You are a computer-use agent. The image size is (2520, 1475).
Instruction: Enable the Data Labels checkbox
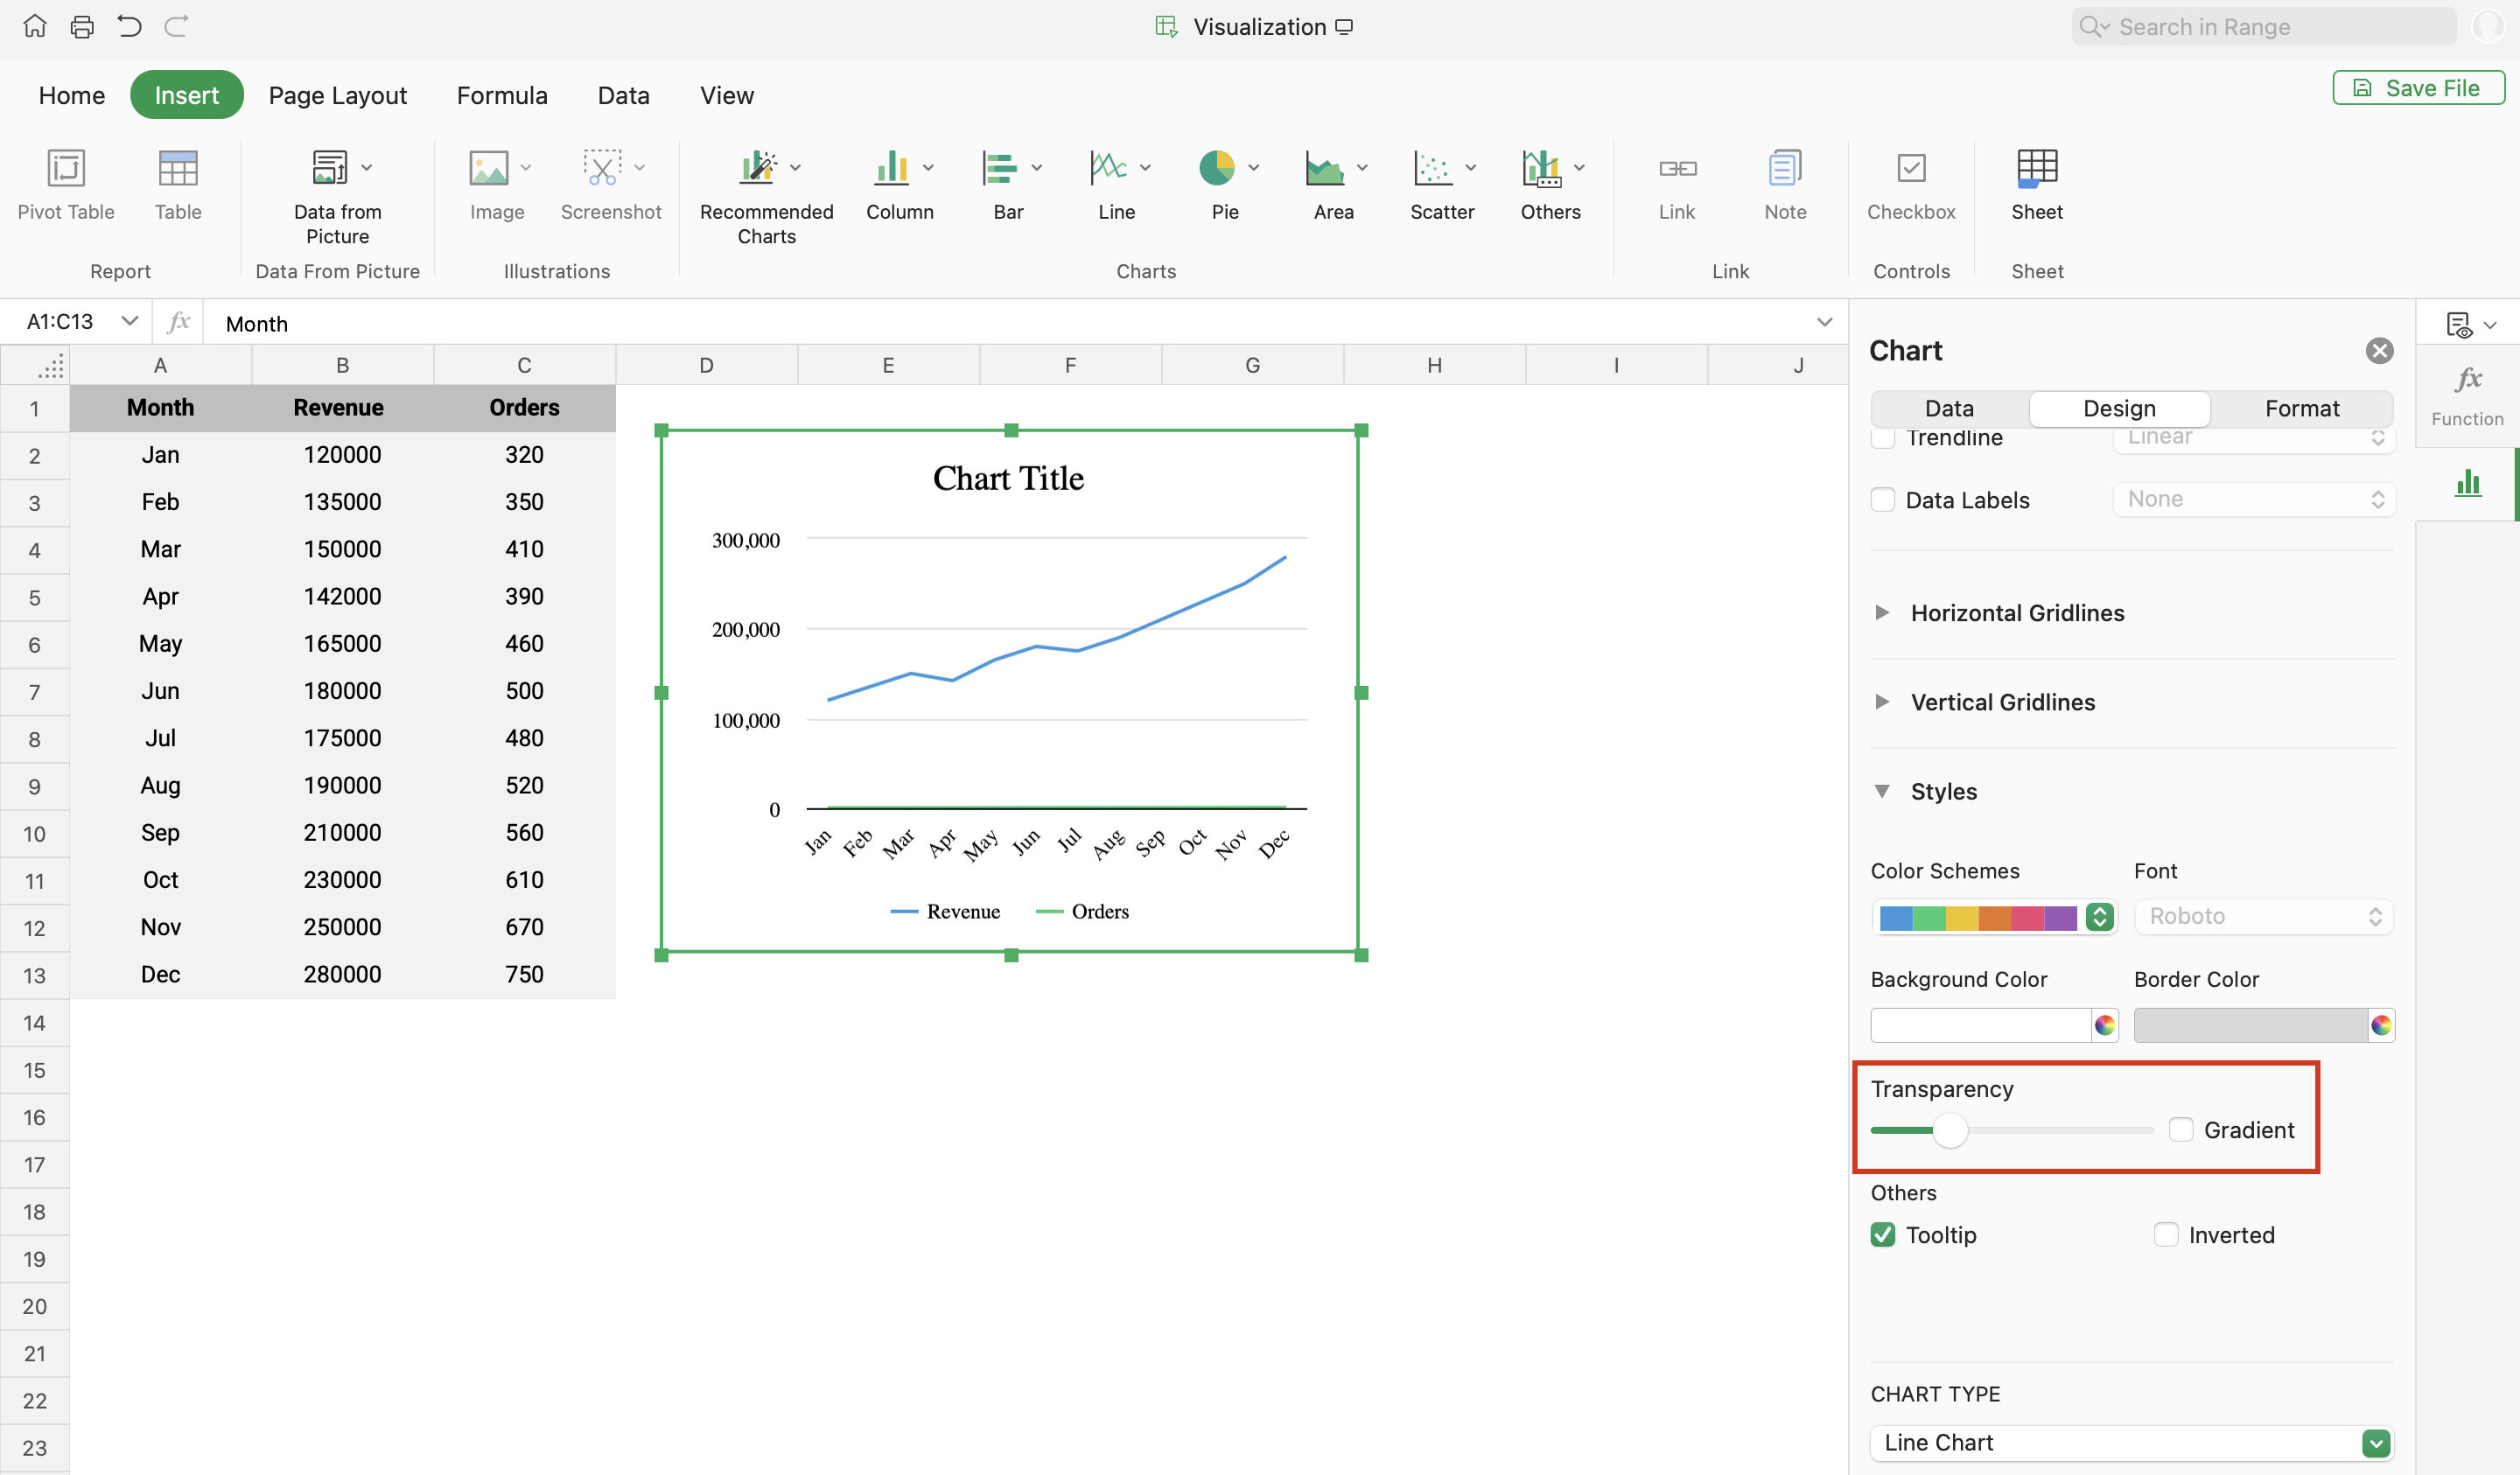(1883, 500)
